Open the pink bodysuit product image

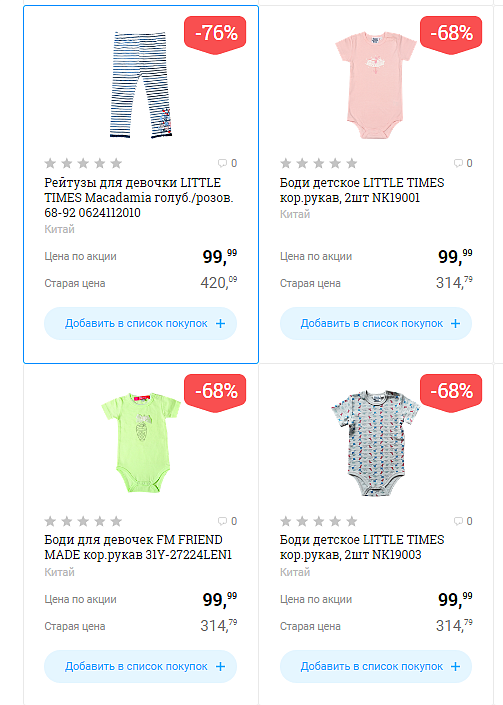(376, 85)
